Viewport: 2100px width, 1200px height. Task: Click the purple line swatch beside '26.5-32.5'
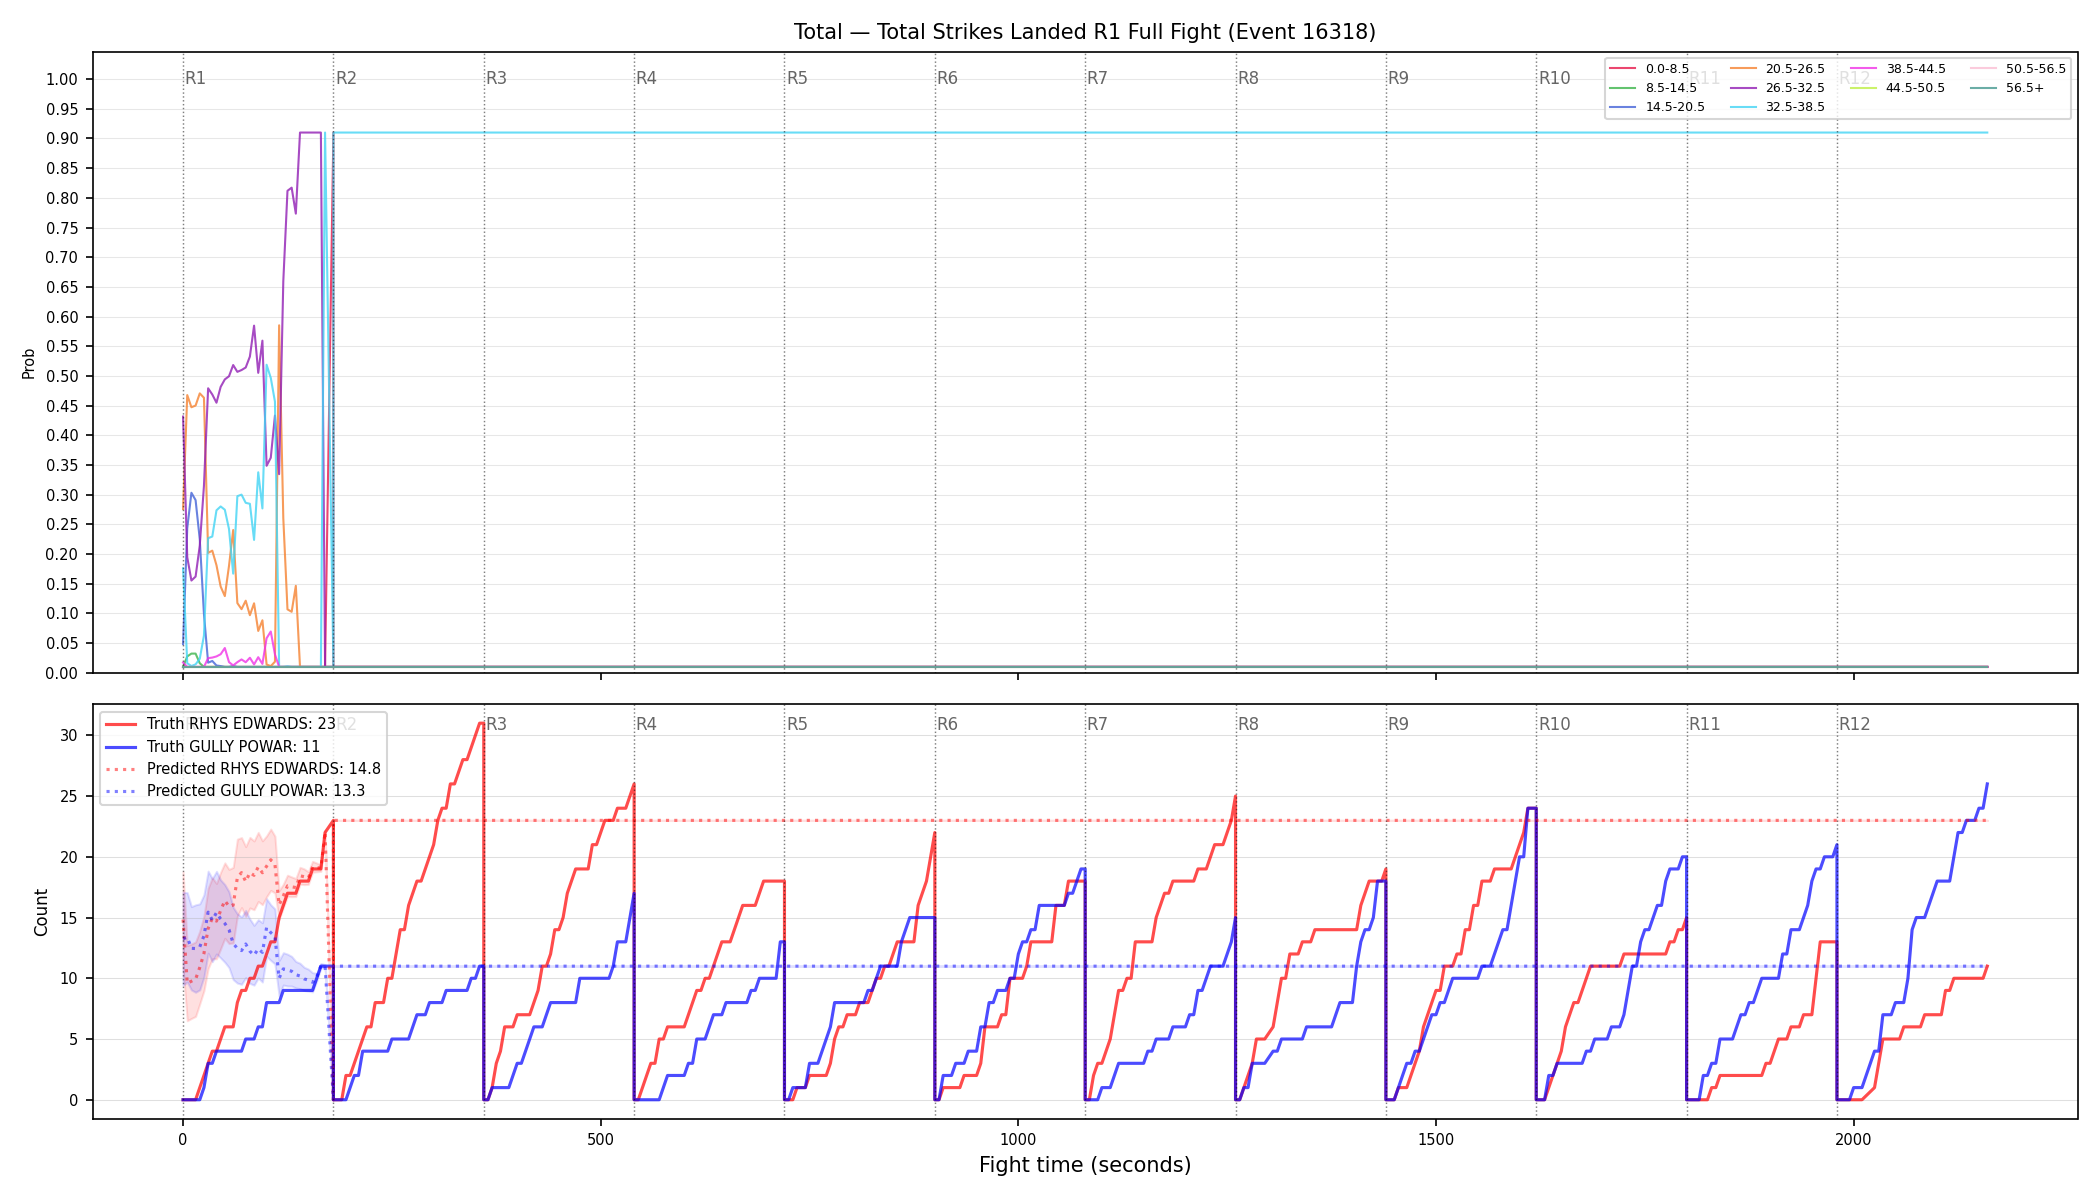pyautogui.click(x=1743, y=88)
